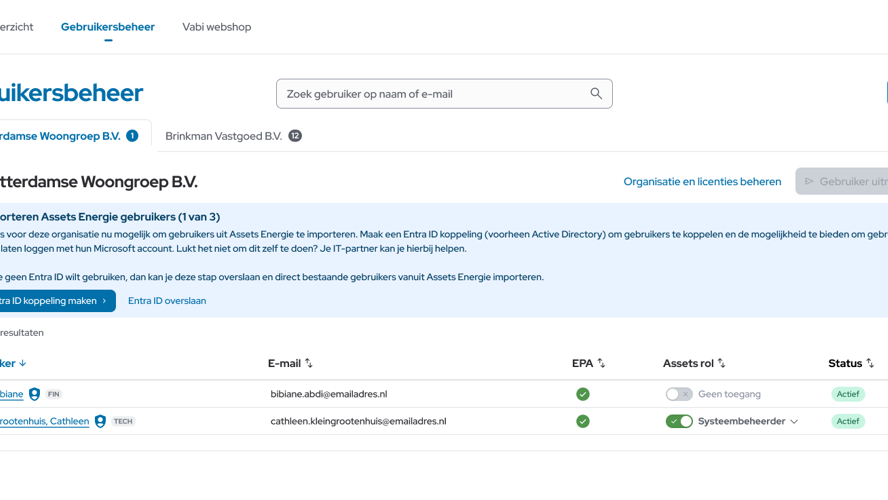The image size is (888, 500).
Task: Open Organisatie en licenties beheren link
Action: (x=702, y=182)
